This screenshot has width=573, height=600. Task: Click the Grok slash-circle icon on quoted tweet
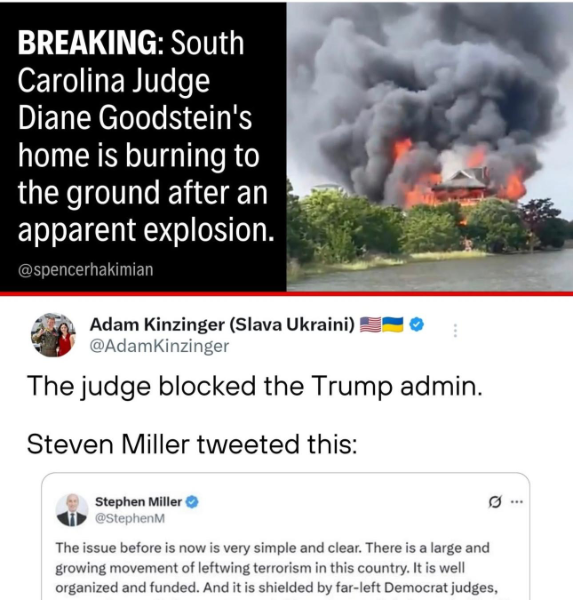pos(495,502)
